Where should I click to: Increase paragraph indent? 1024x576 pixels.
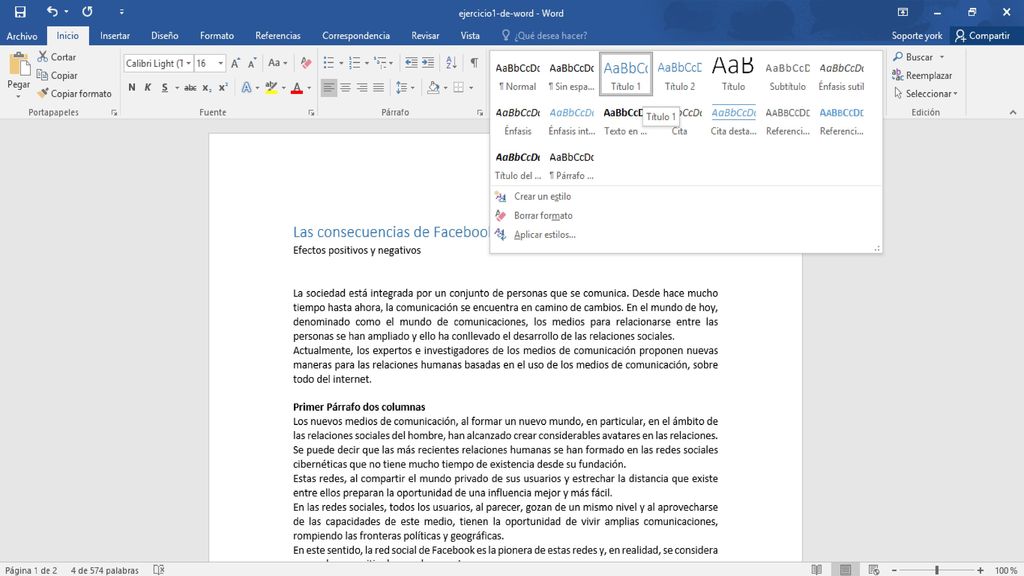click(x=428, y=63)
